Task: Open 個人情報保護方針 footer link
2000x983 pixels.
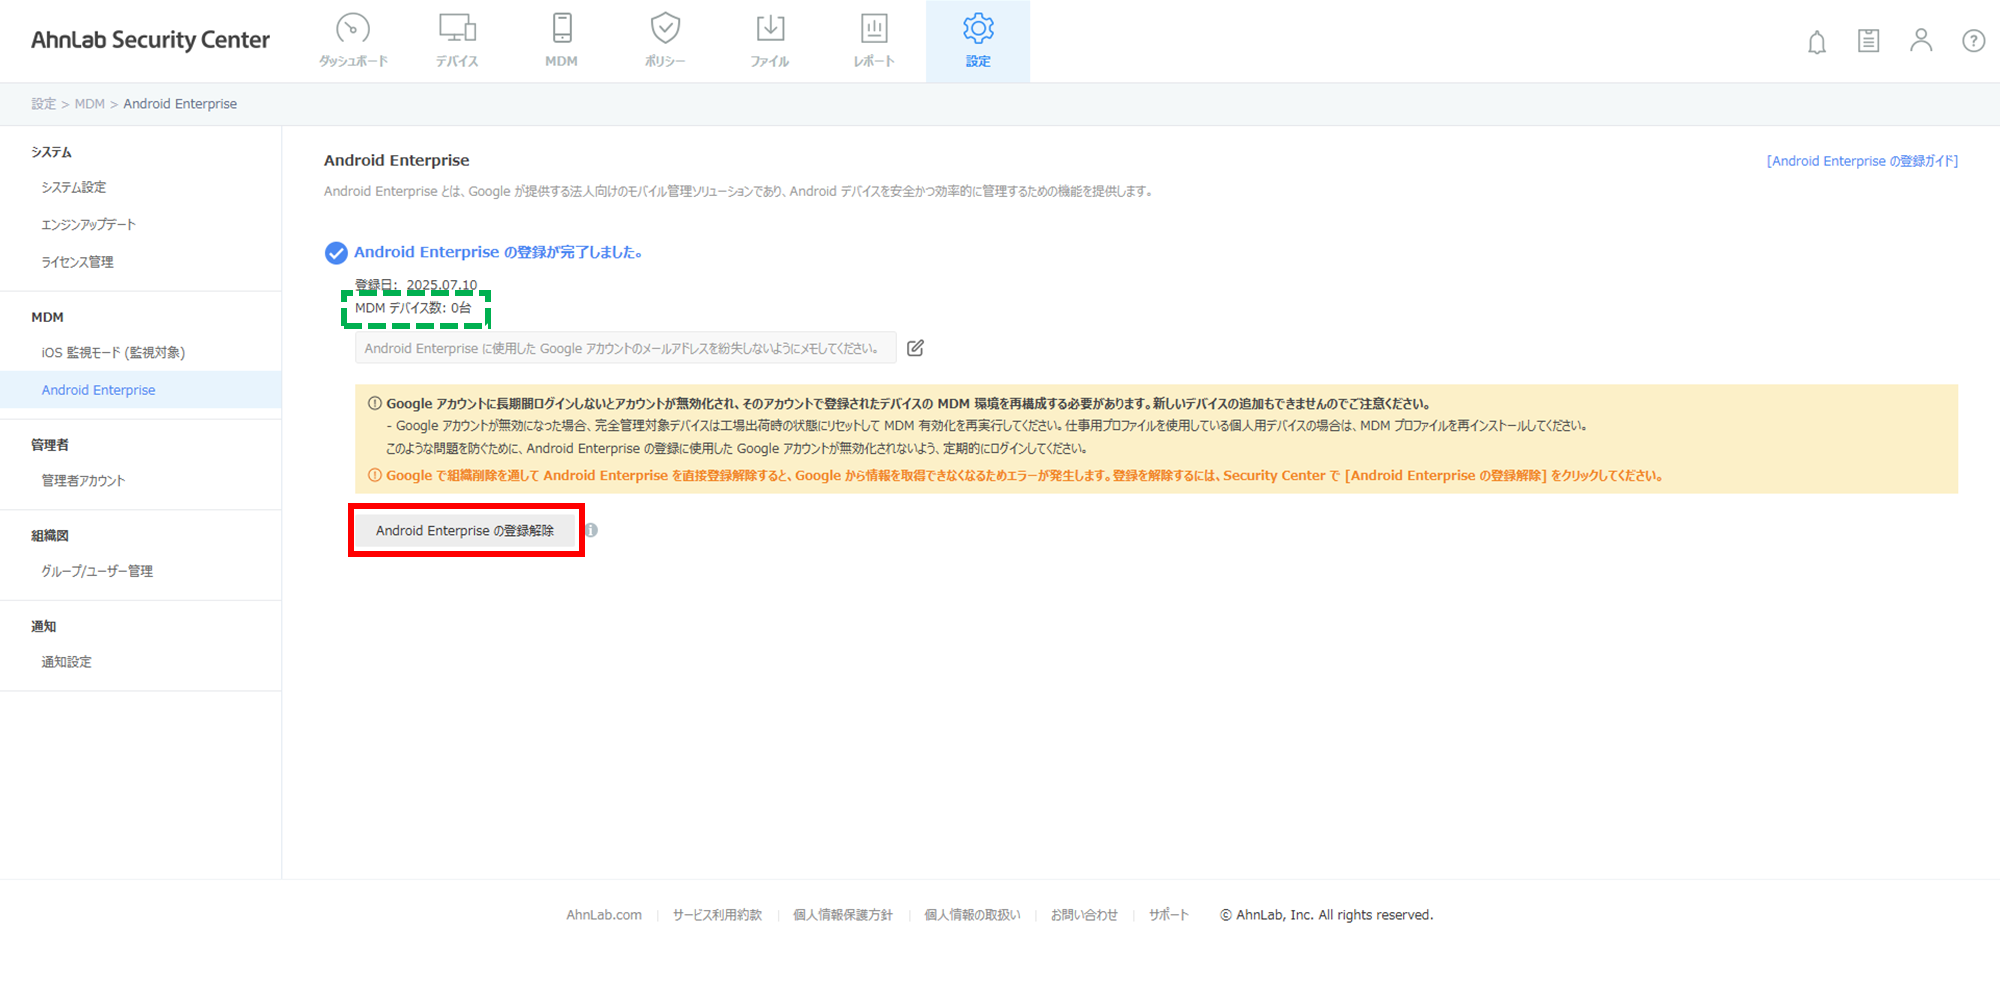Action: point(843,915)
